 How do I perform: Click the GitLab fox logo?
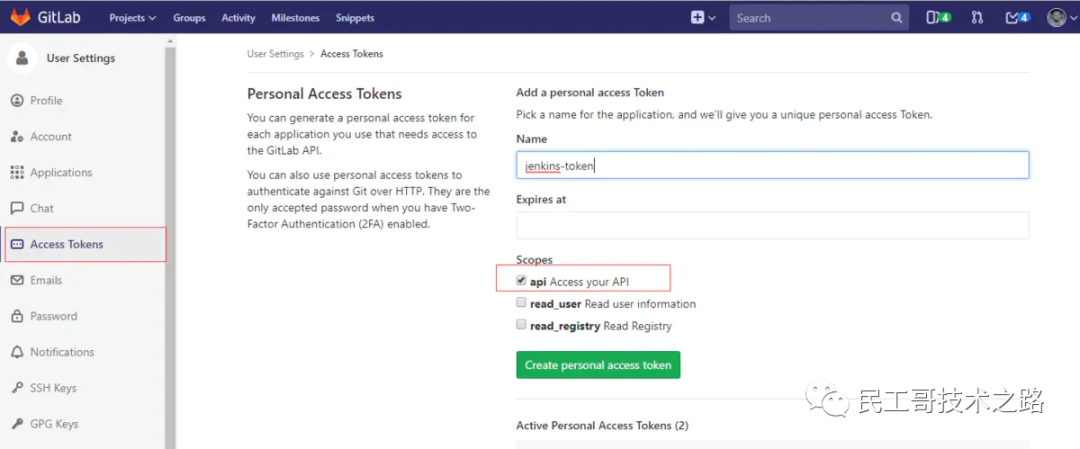[x=20, y=17]
